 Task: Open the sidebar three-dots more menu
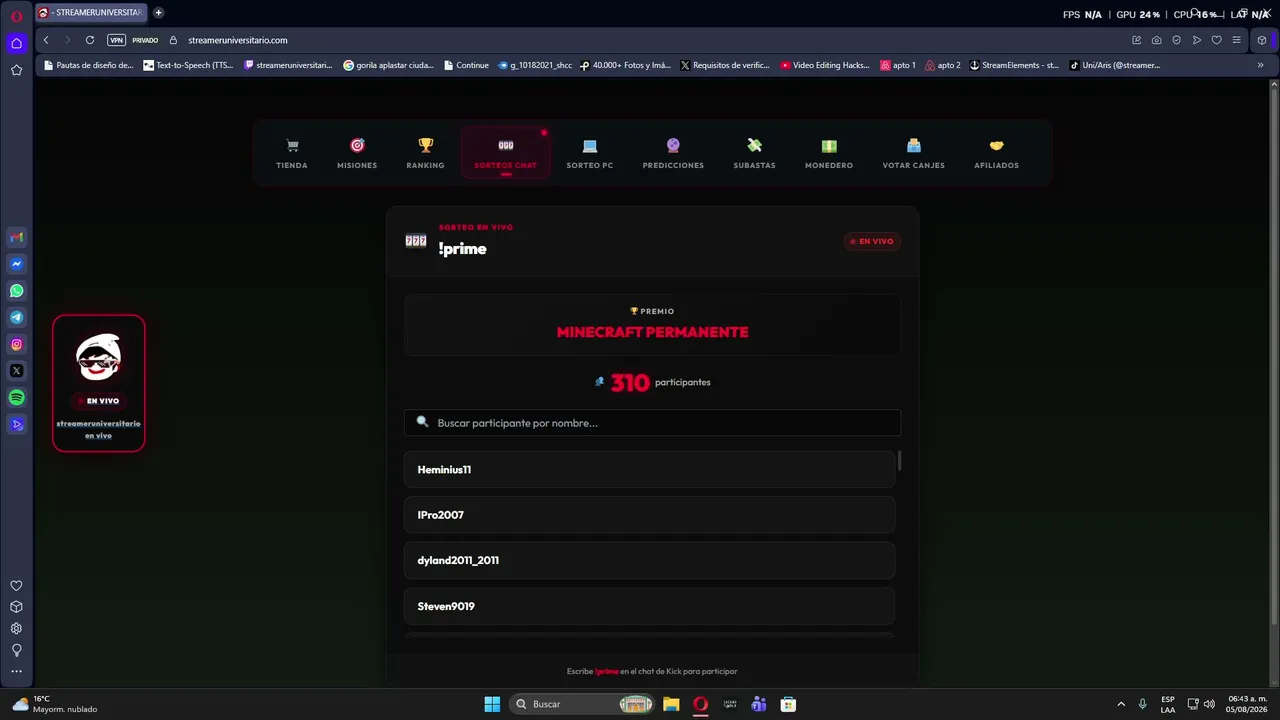(x=16, y=672)
